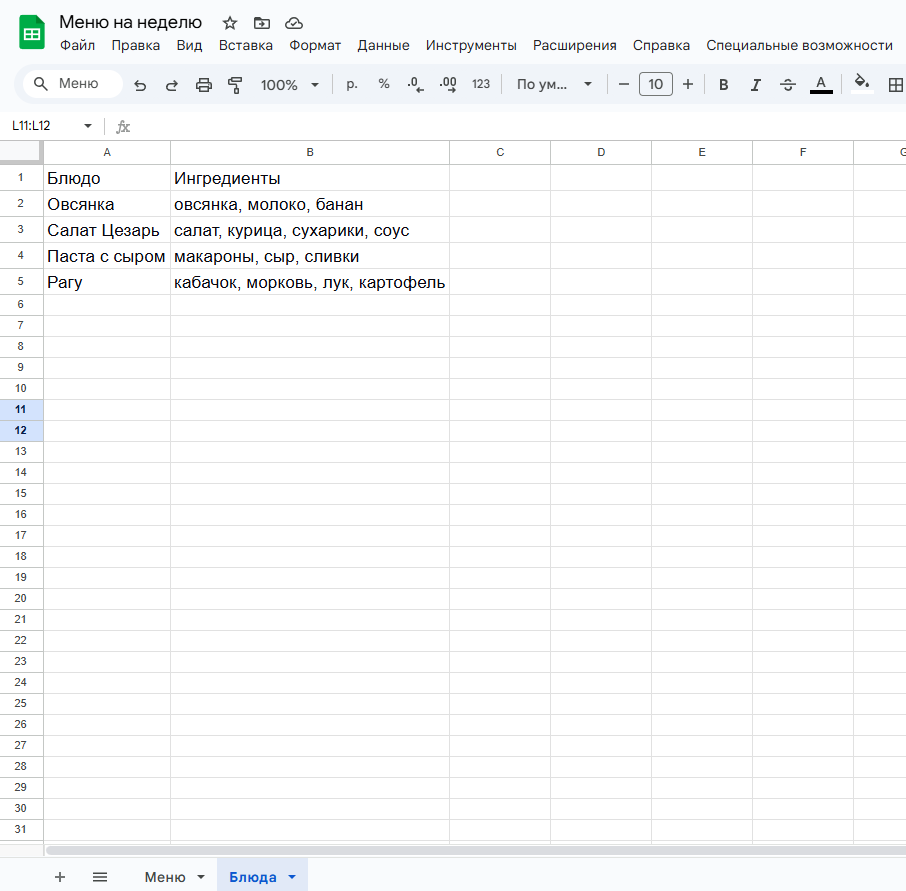906x891 pixels.
Task: Open the Справка menu
Action: coord(661,45)
